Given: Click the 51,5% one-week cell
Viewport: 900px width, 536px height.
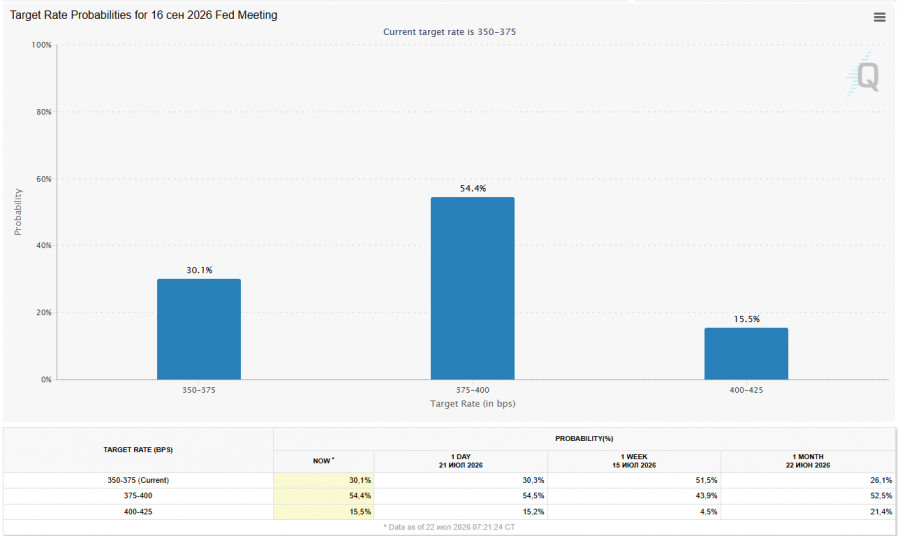Looking at the screenshot, I should [634, 480].
